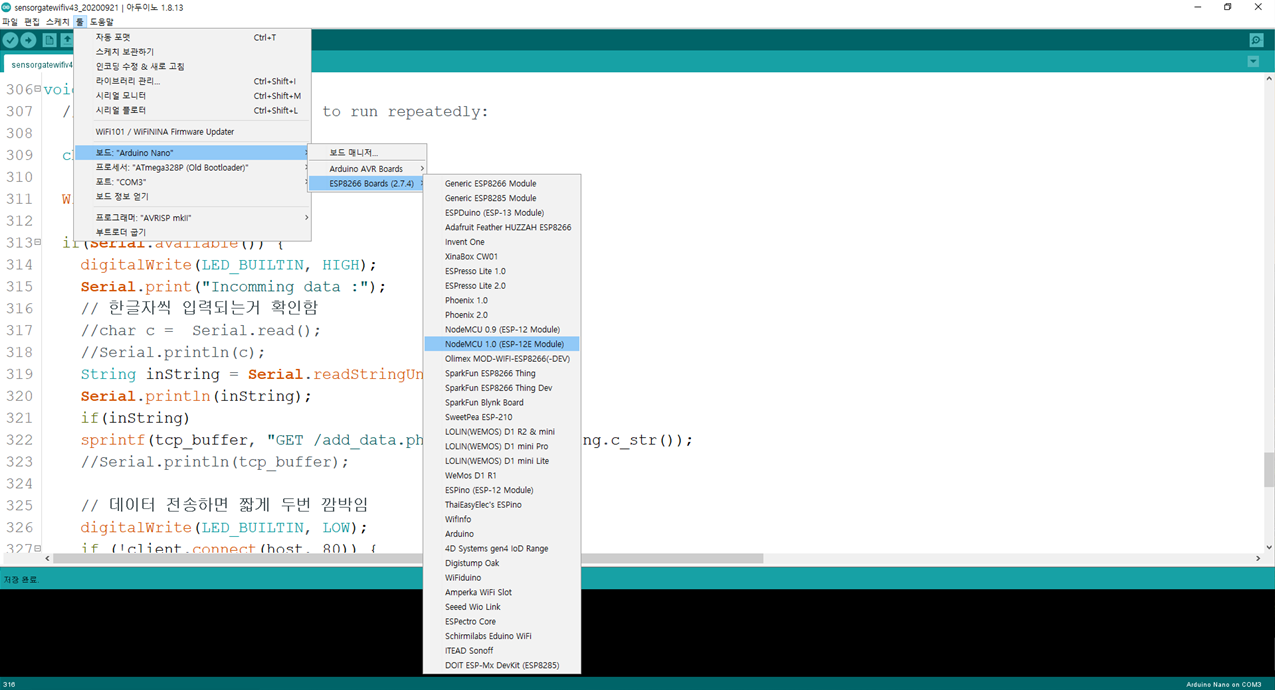The image size is (1275, 690).
Task: Expand ESP8266 Boards (2.7.4) submenu
Action: [367, 184]
